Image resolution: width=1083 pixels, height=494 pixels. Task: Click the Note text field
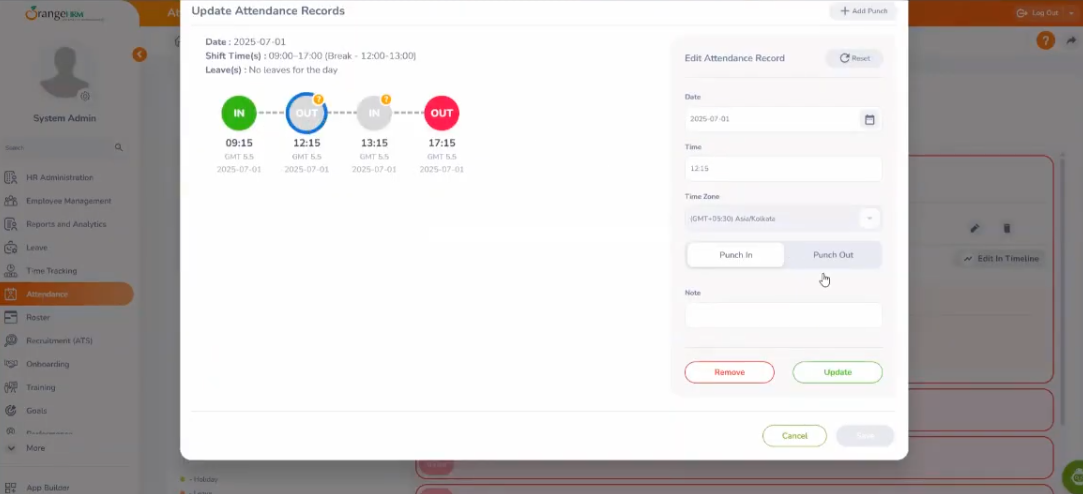(783, 315)
